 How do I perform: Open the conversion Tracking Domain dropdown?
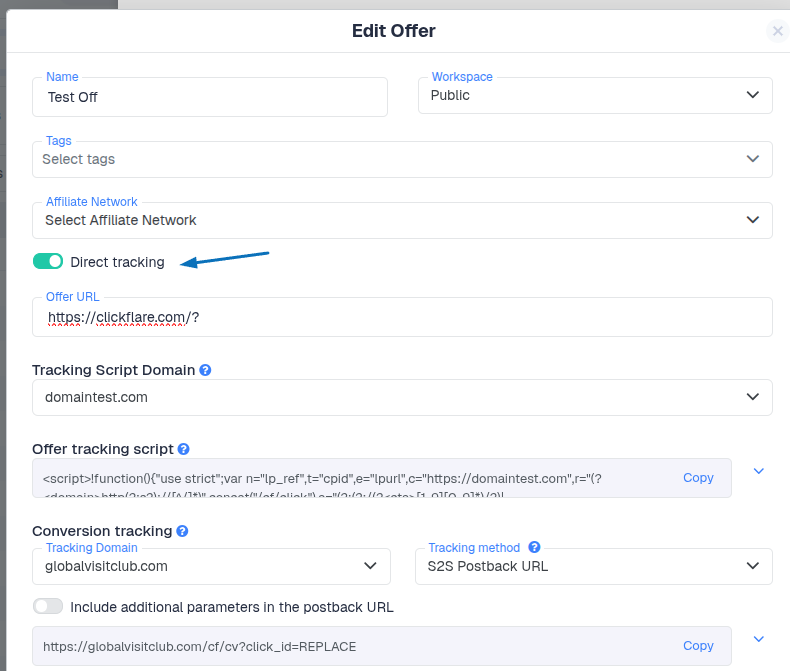(x=211, y=566)
